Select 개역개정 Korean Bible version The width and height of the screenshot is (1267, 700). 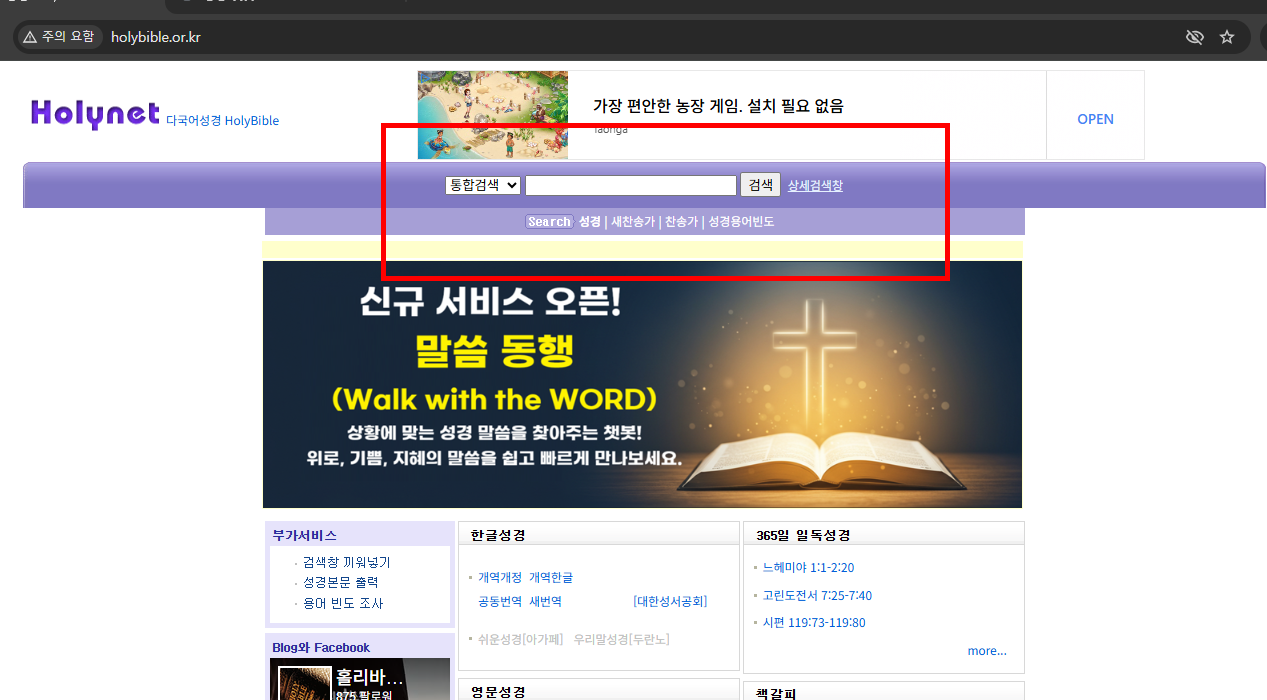tap(497, 577)
